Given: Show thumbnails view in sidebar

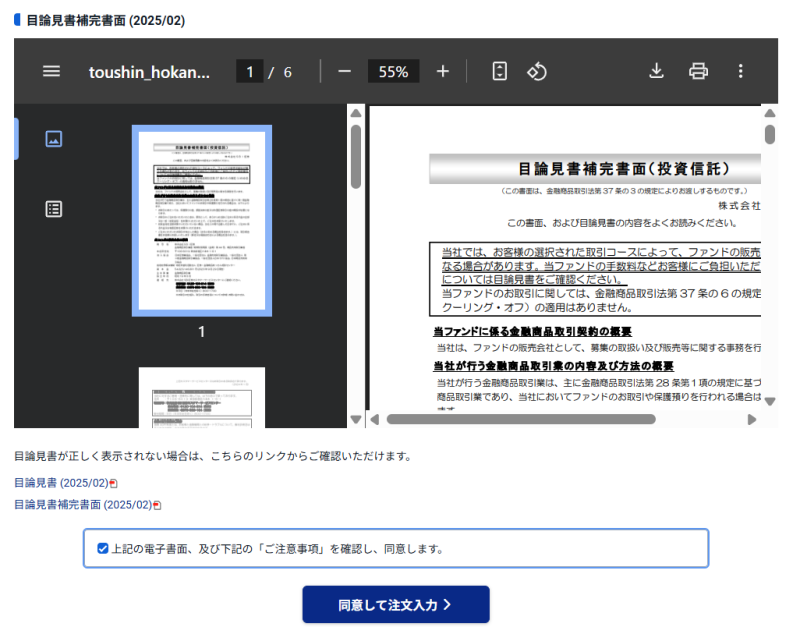Looking at the screenshot, I should [54, 139].
